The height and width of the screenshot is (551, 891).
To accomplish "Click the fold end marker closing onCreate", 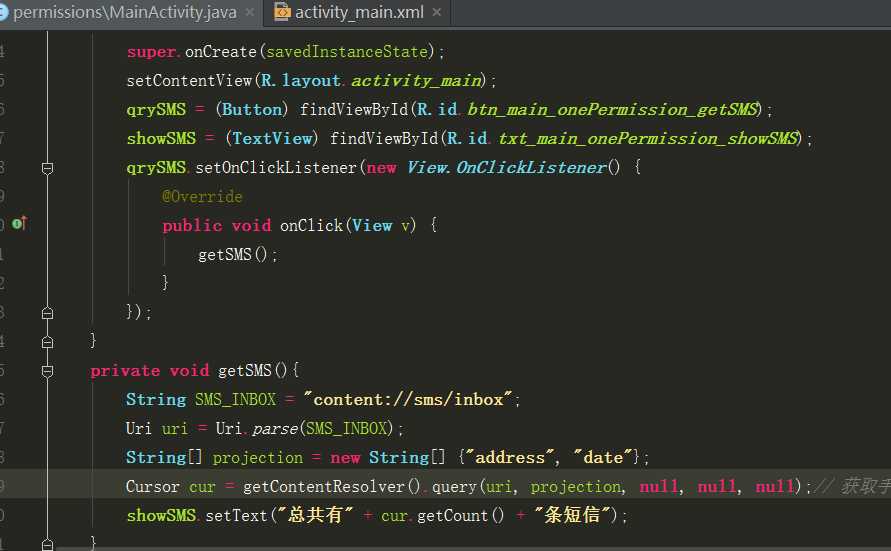I will pyautogui.click(x=48, y=342).
